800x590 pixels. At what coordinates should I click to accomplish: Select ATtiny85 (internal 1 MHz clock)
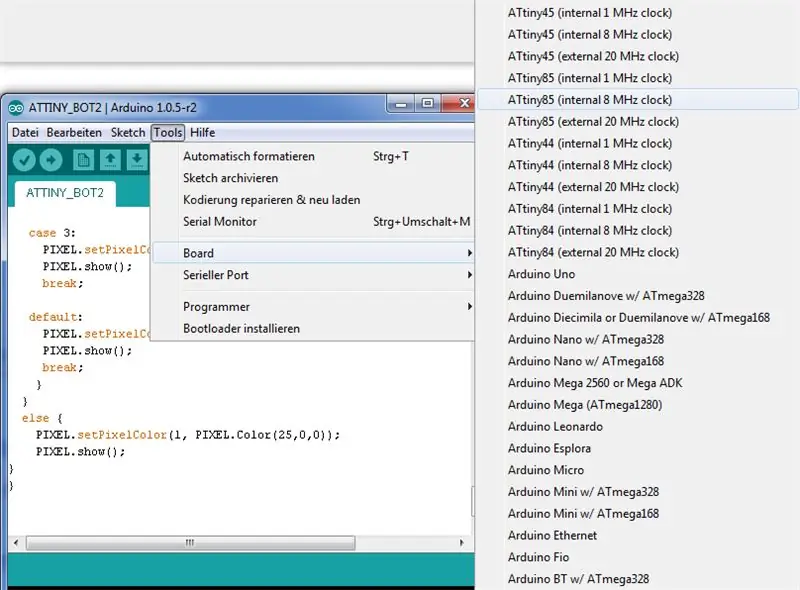pyautogui.click(x=638, y=78)
